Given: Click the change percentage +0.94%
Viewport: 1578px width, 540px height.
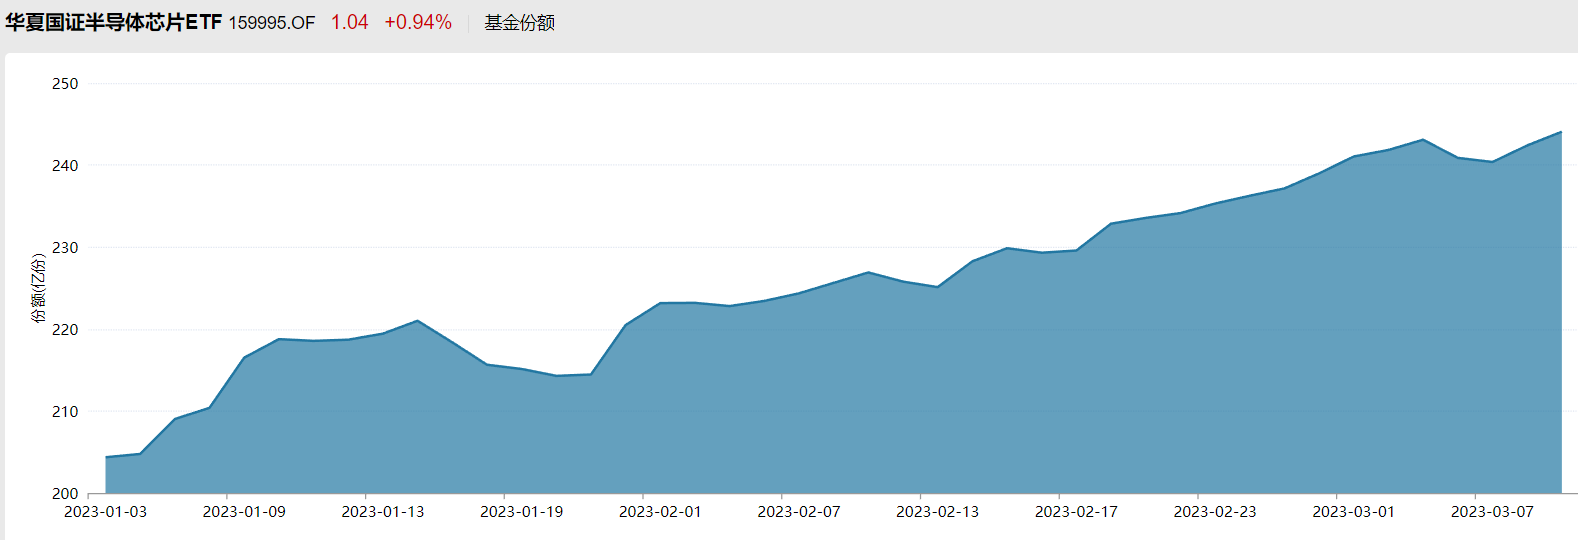Looking at the screenshot, I should click(x=418, y=22).
